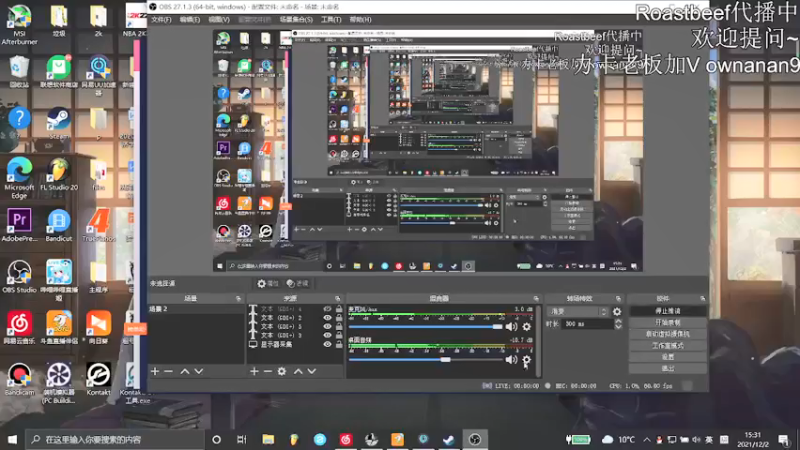Image resolution: width=800 pixels, height=450 pixels.
Task: Open the OBS Studio desktop shortcut
Action: (x=19, y=276)
